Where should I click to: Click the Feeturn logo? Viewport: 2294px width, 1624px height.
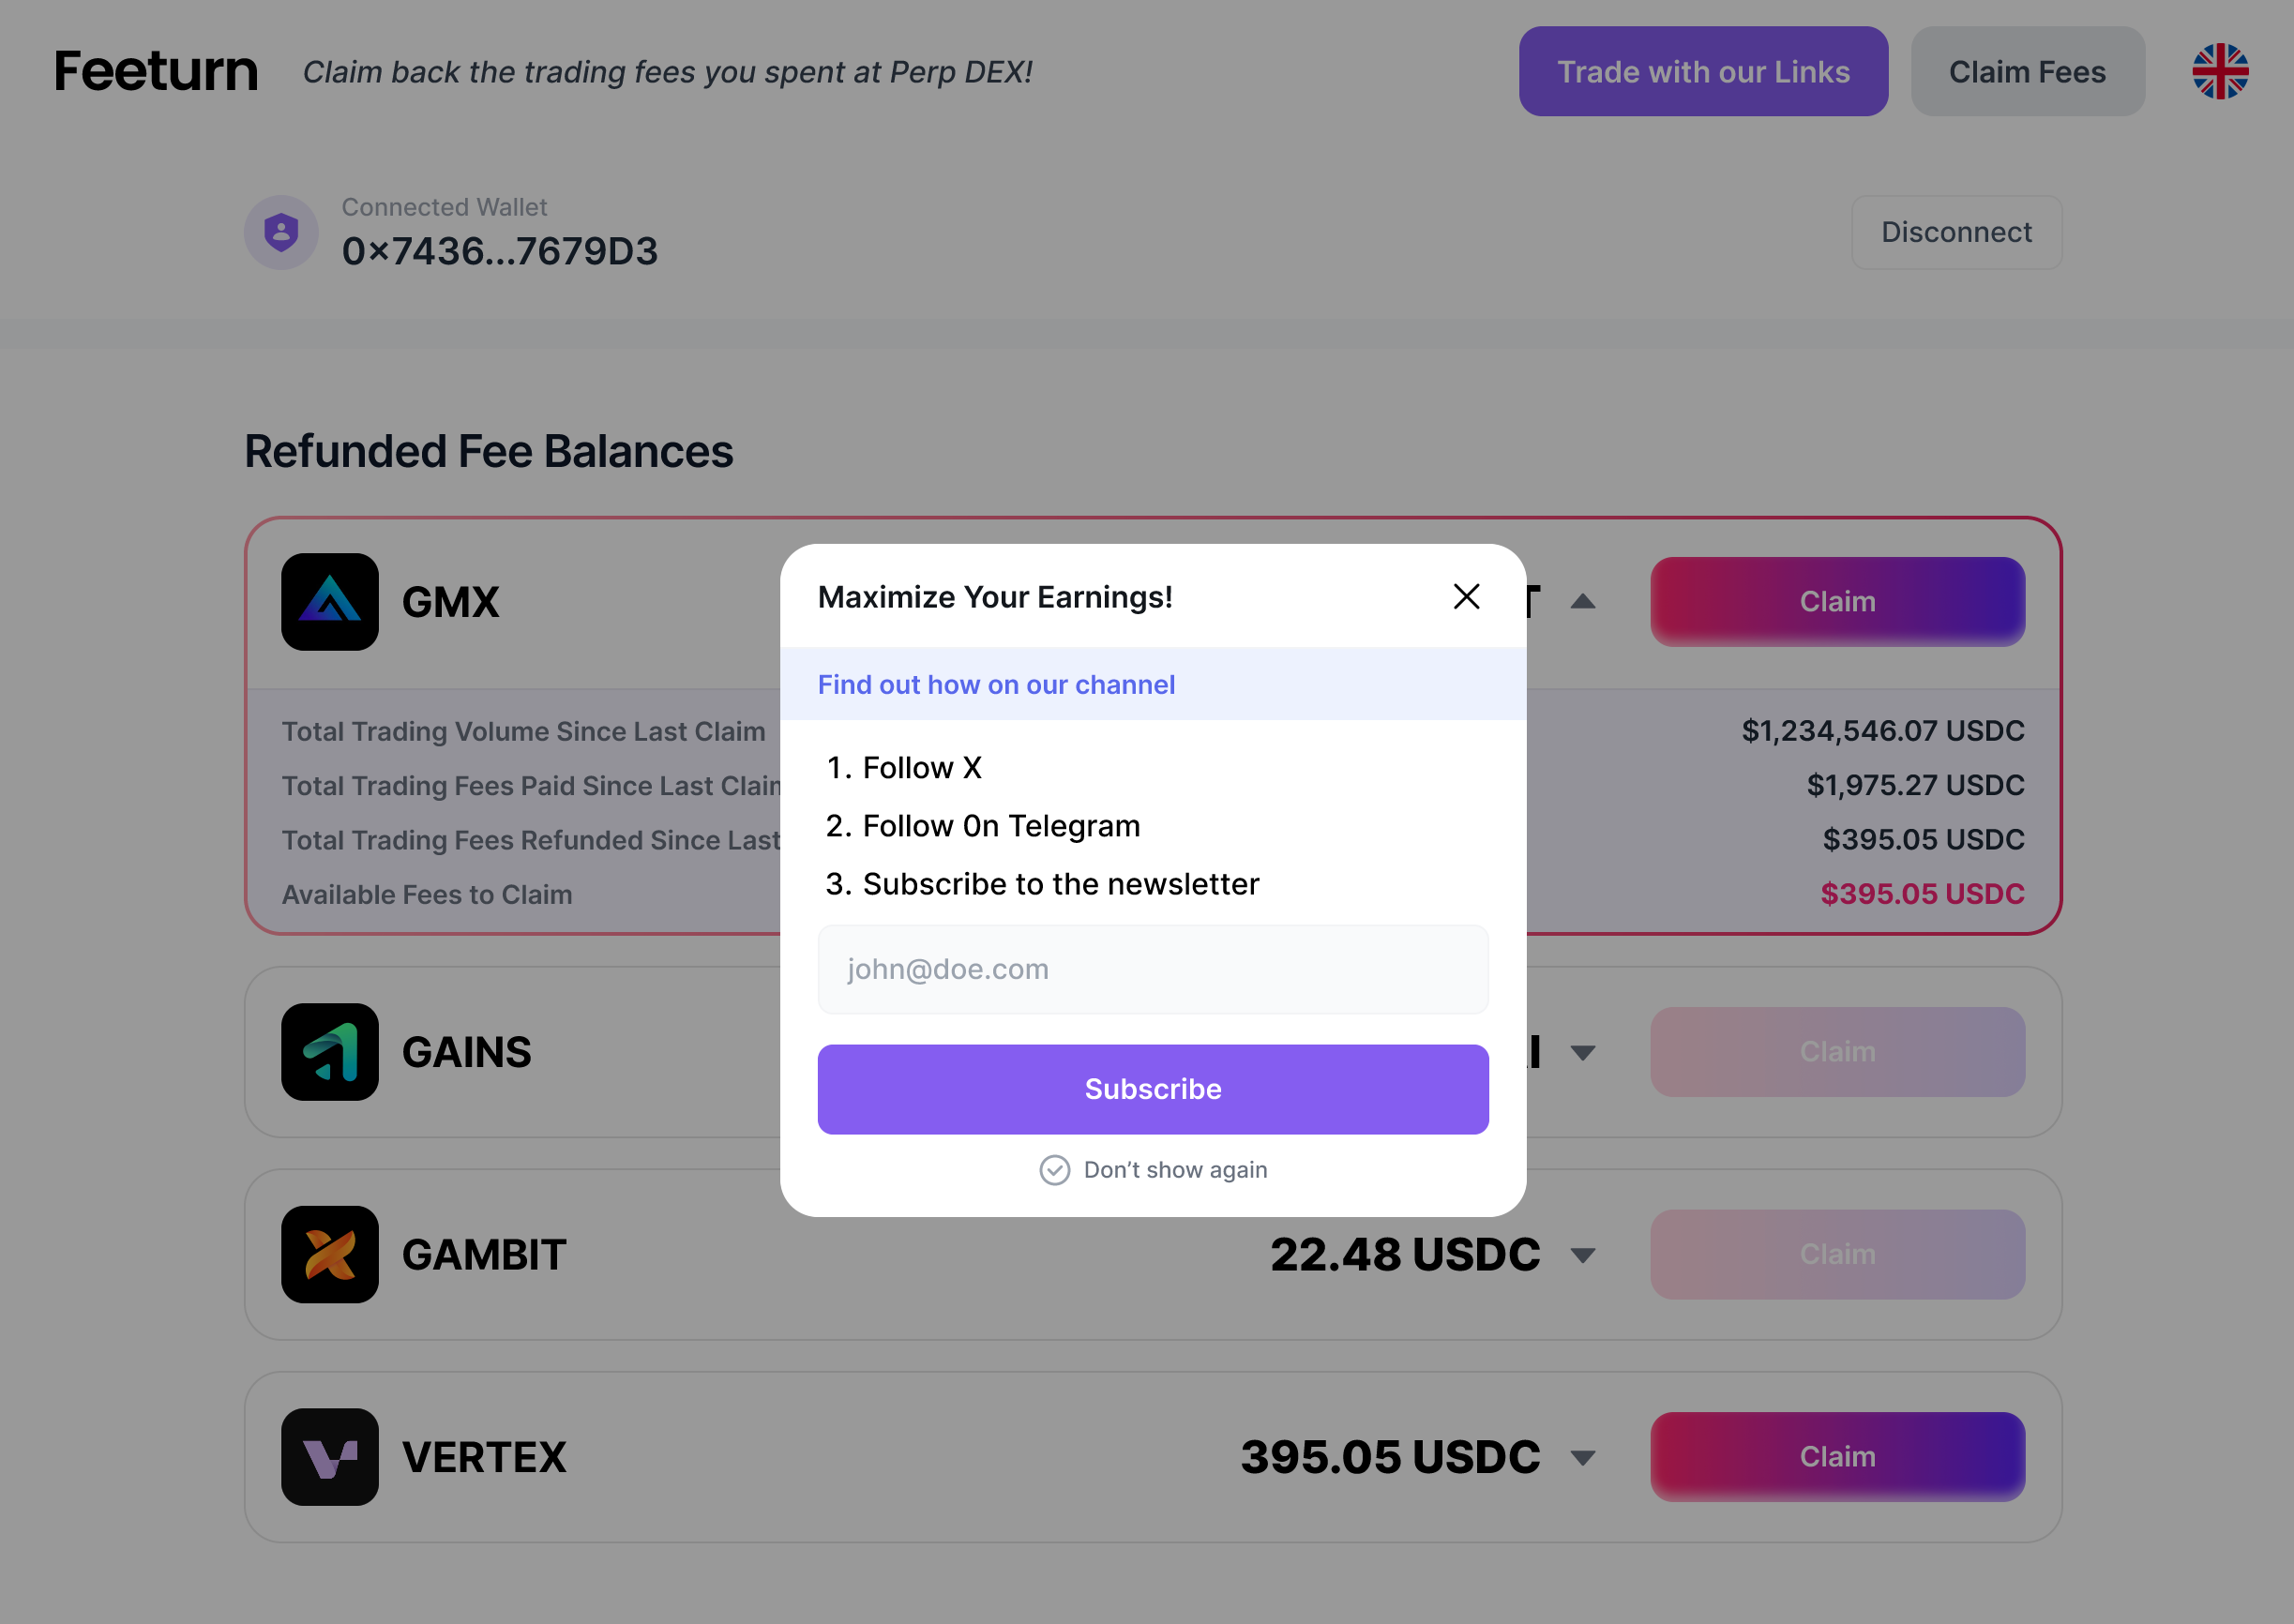[156, 72]
